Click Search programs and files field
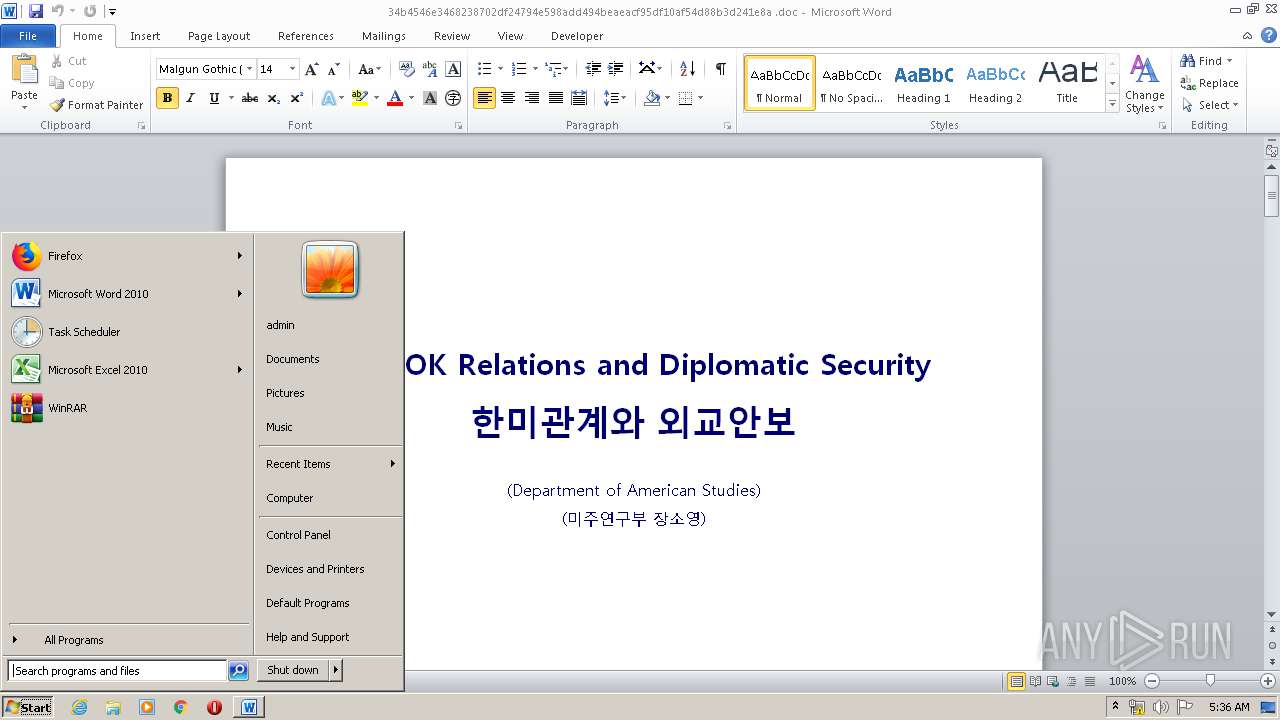The image size is (1280, 720). (117, 671)
